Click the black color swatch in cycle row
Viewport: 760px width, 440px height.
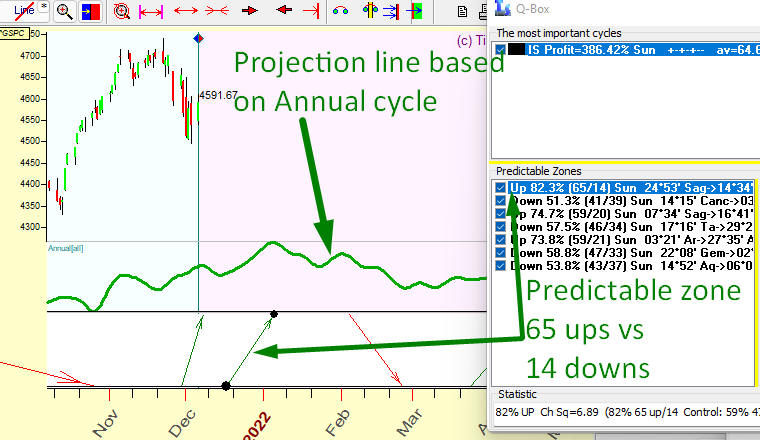517,50
